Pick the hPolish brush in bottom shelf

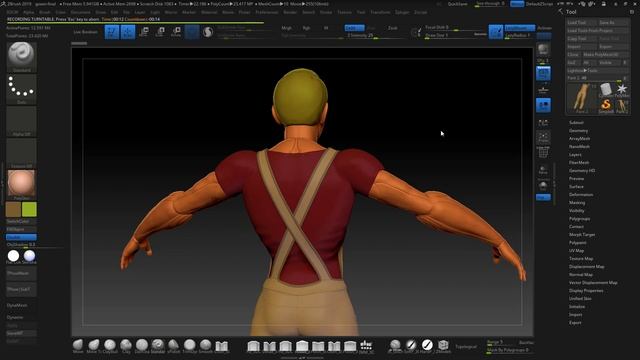[x=174, y=346]
